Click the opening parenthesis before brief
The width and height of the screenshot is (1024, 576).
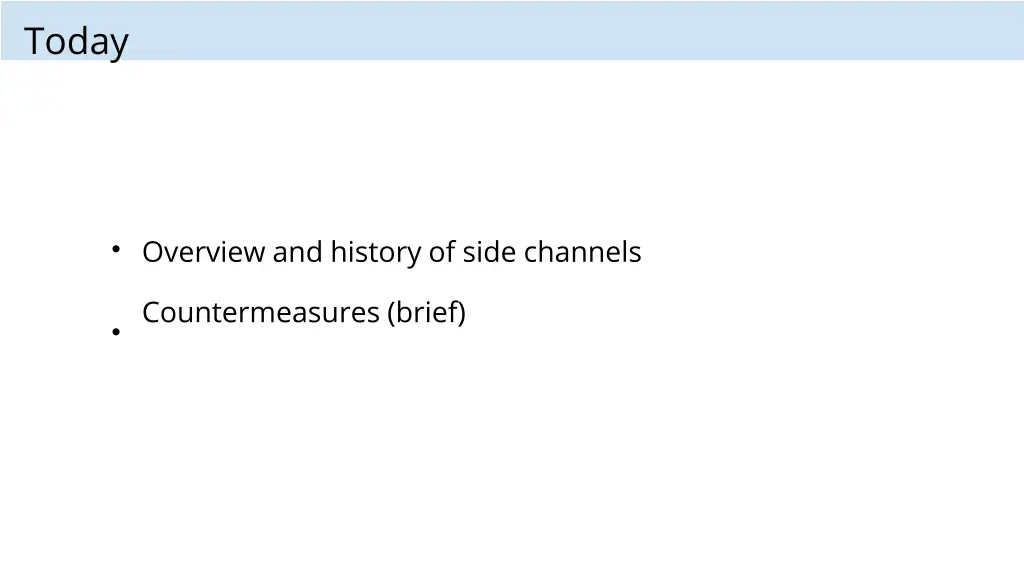(392, 313)
